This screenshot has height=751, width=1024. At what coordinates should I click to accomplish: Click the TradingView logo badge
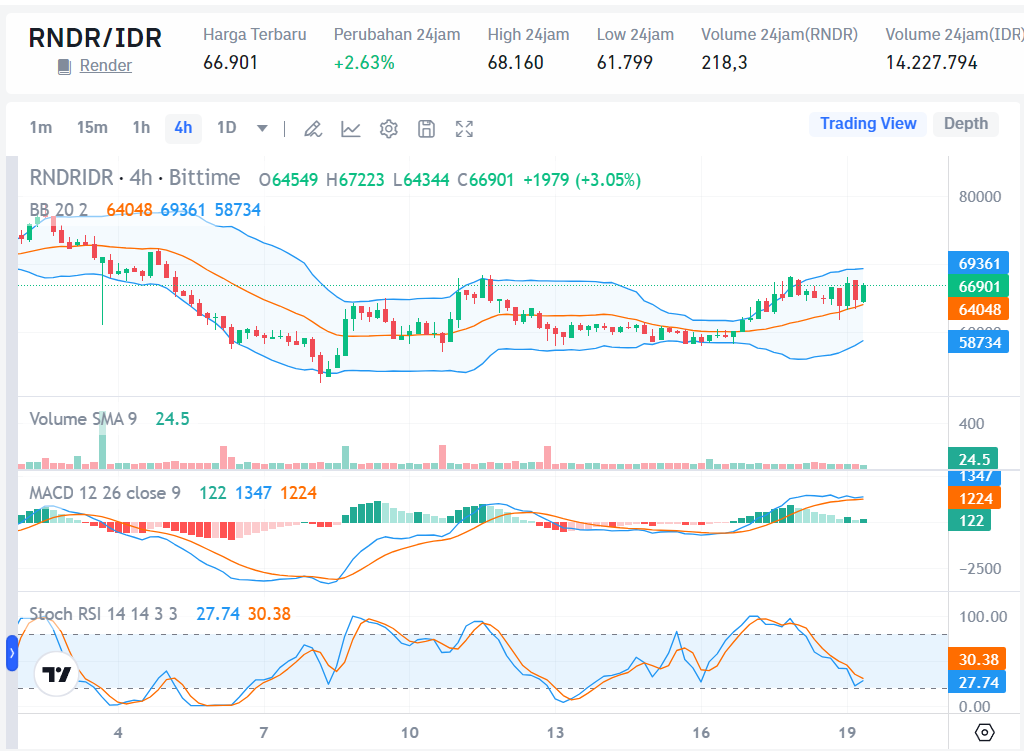pos(56,674)
